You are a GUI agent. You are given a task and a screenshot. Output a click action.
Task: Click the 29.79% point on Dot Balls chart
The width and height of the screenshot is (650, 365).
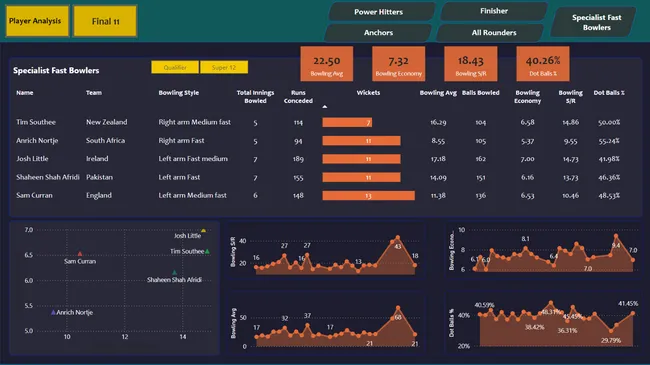click(611, 331)
